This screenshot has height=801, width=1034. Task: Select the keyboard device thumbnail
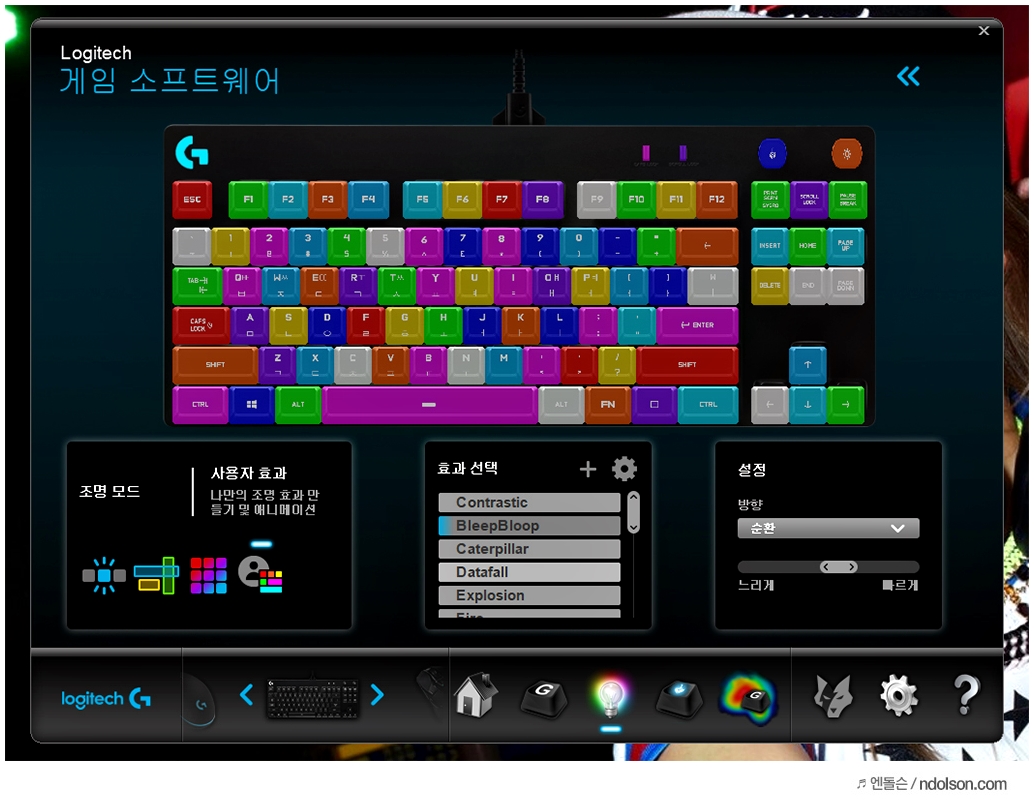coord(313,699)
